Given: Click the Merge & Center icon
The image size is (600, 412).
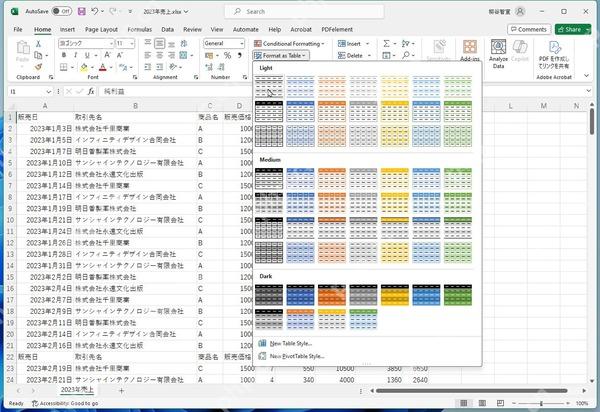Looking at the screenshot, I should (184, 55).
